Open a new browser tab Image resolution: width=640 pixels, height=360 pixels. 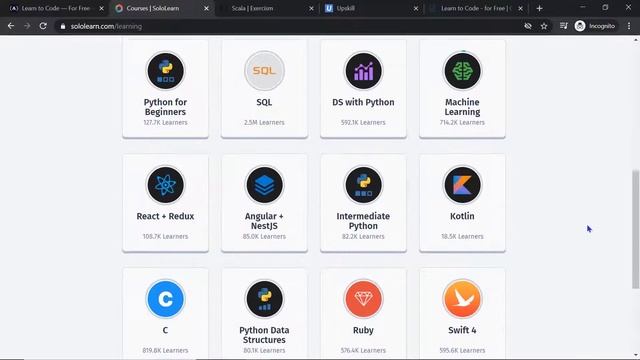[539, 8]
